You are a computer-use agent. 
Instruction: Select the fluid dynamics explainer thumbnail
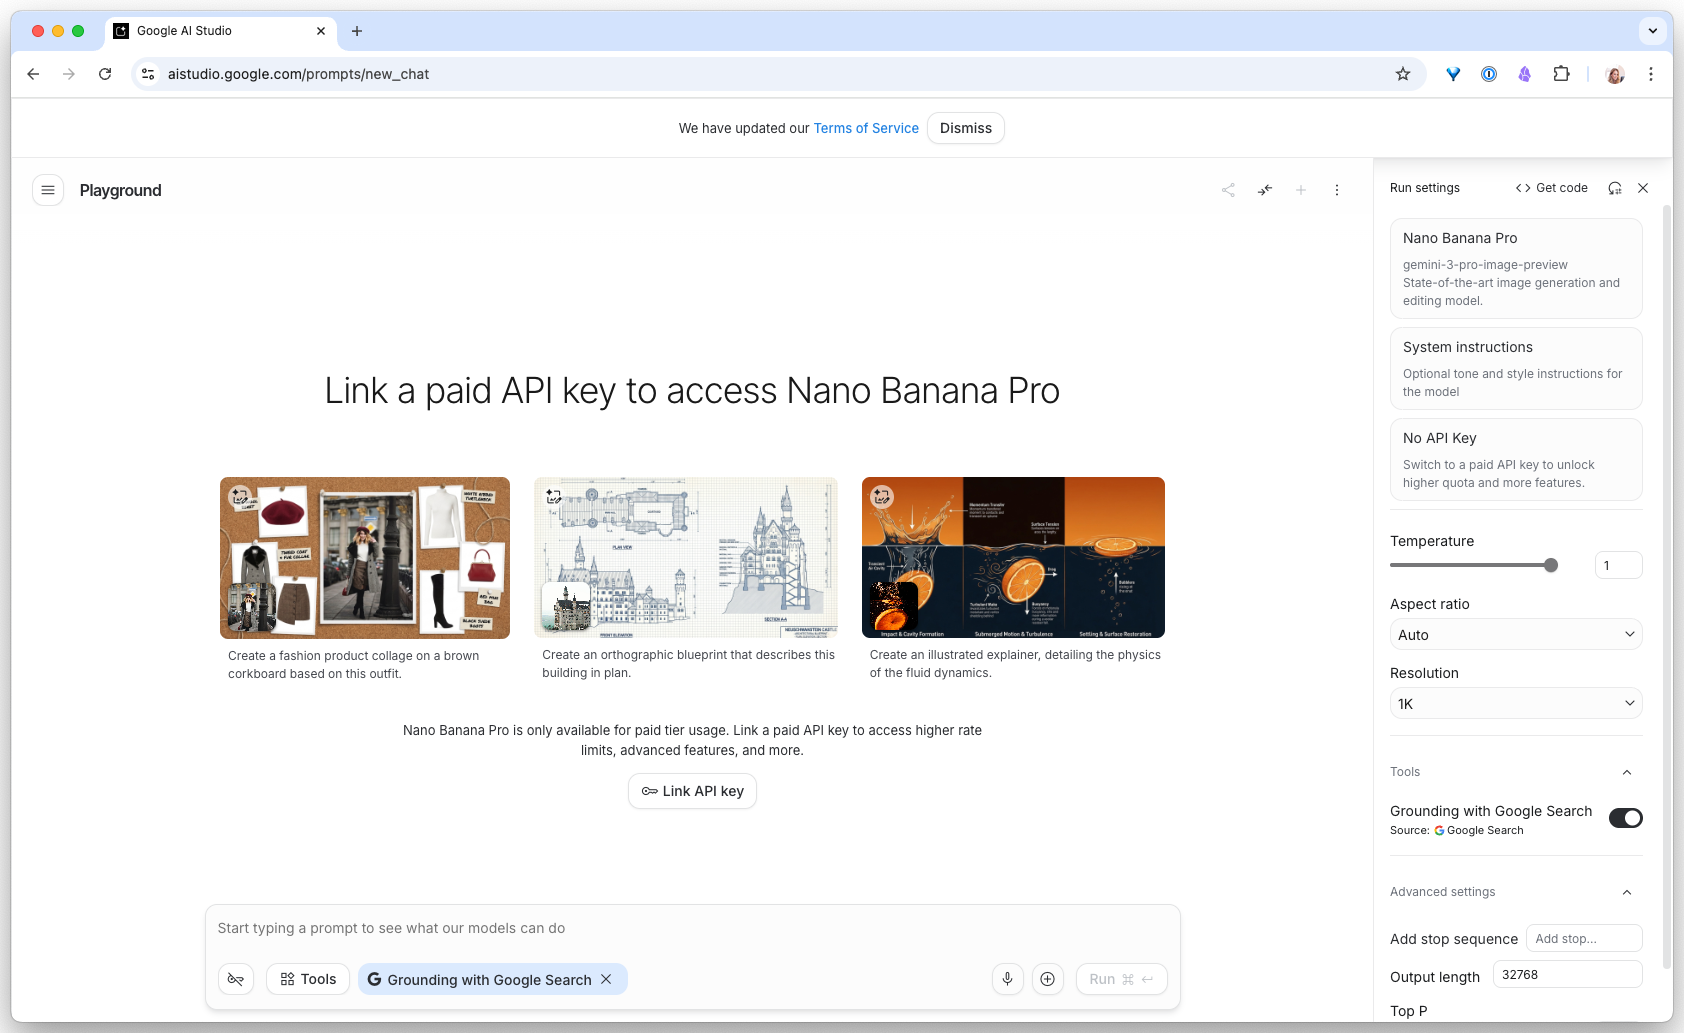click(1013, 558)
